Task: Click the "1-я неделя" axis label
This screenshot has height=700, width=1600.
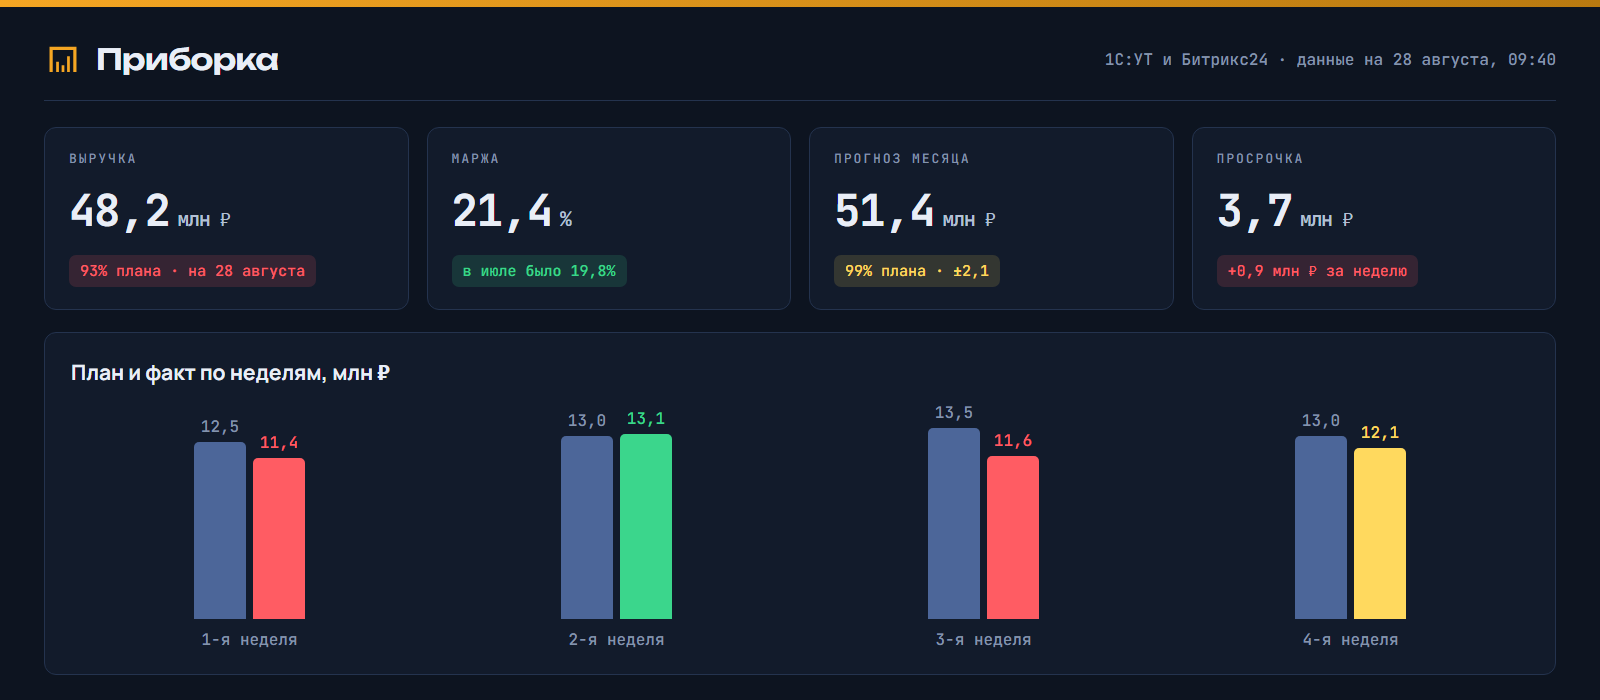Action: (250, 640)
